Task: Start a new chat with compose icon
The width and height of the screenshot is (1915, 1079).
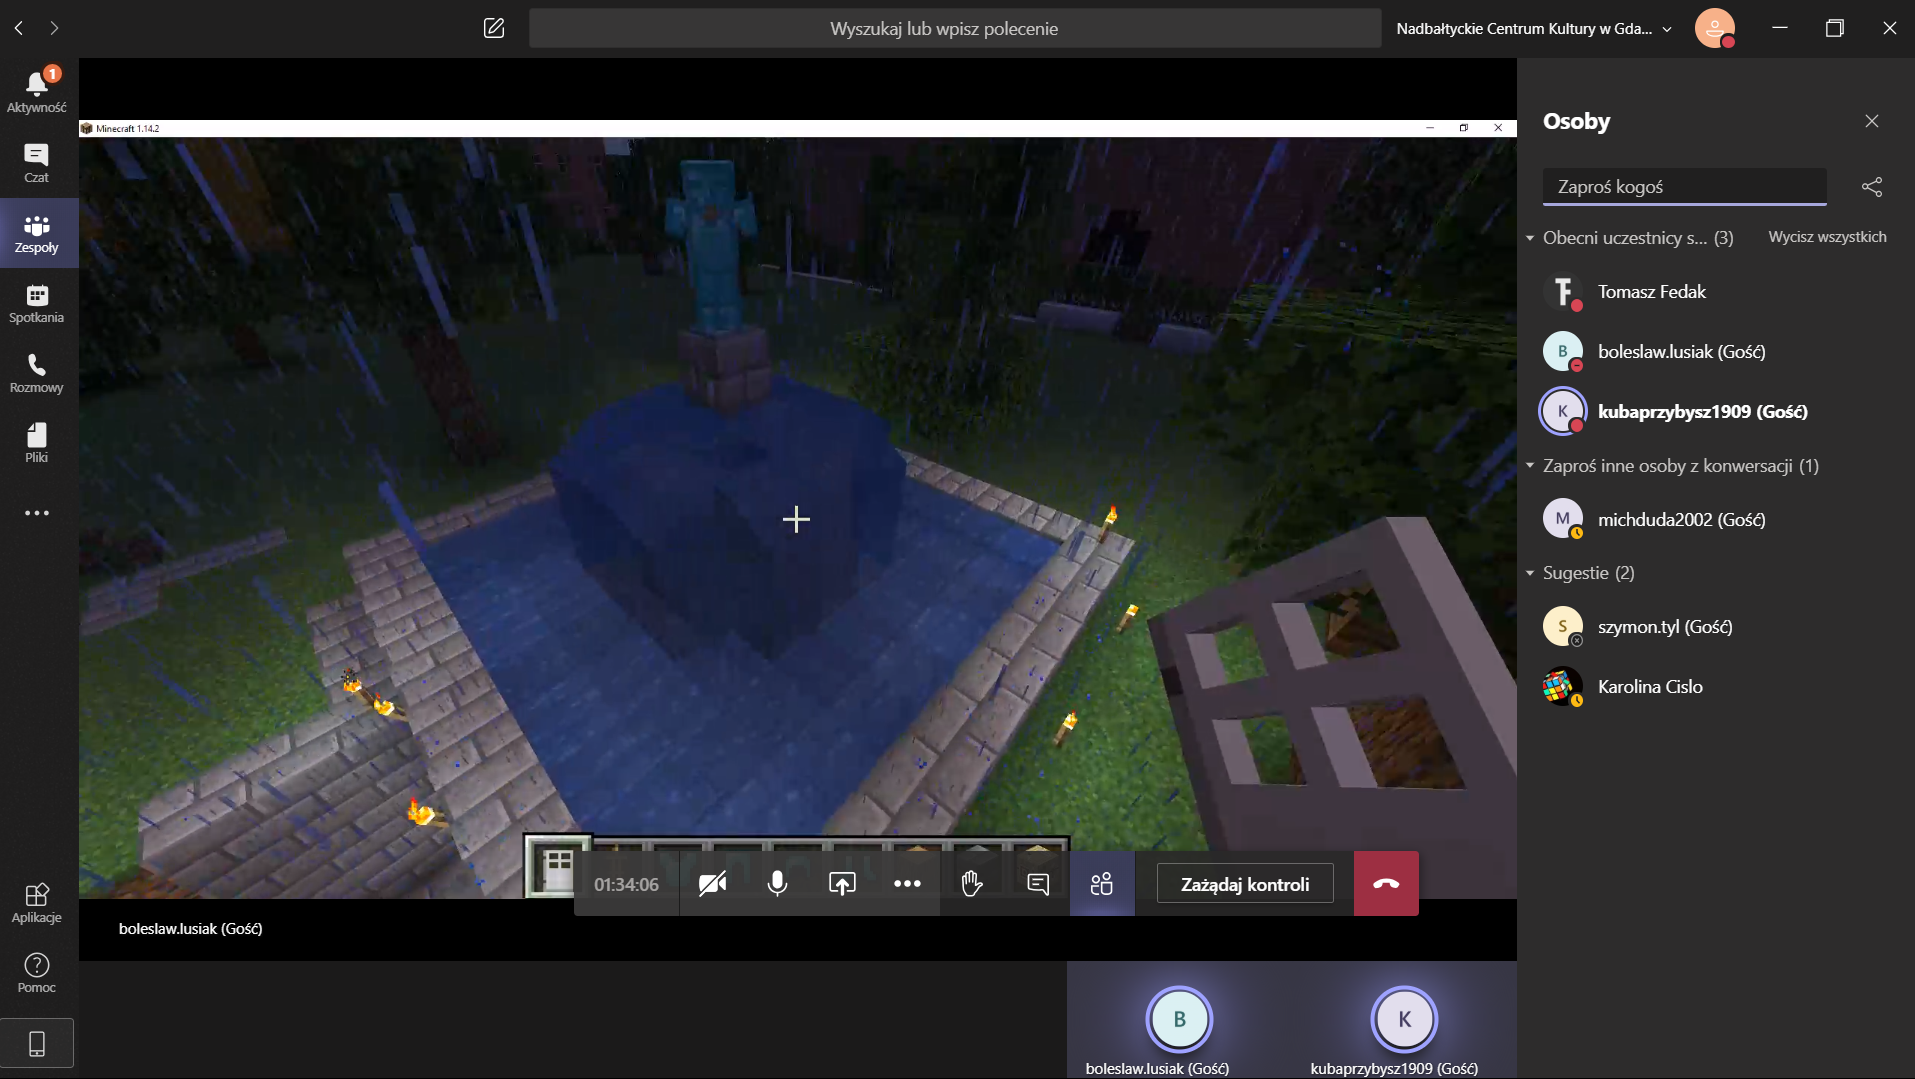Action: click(x=494, y=28)
